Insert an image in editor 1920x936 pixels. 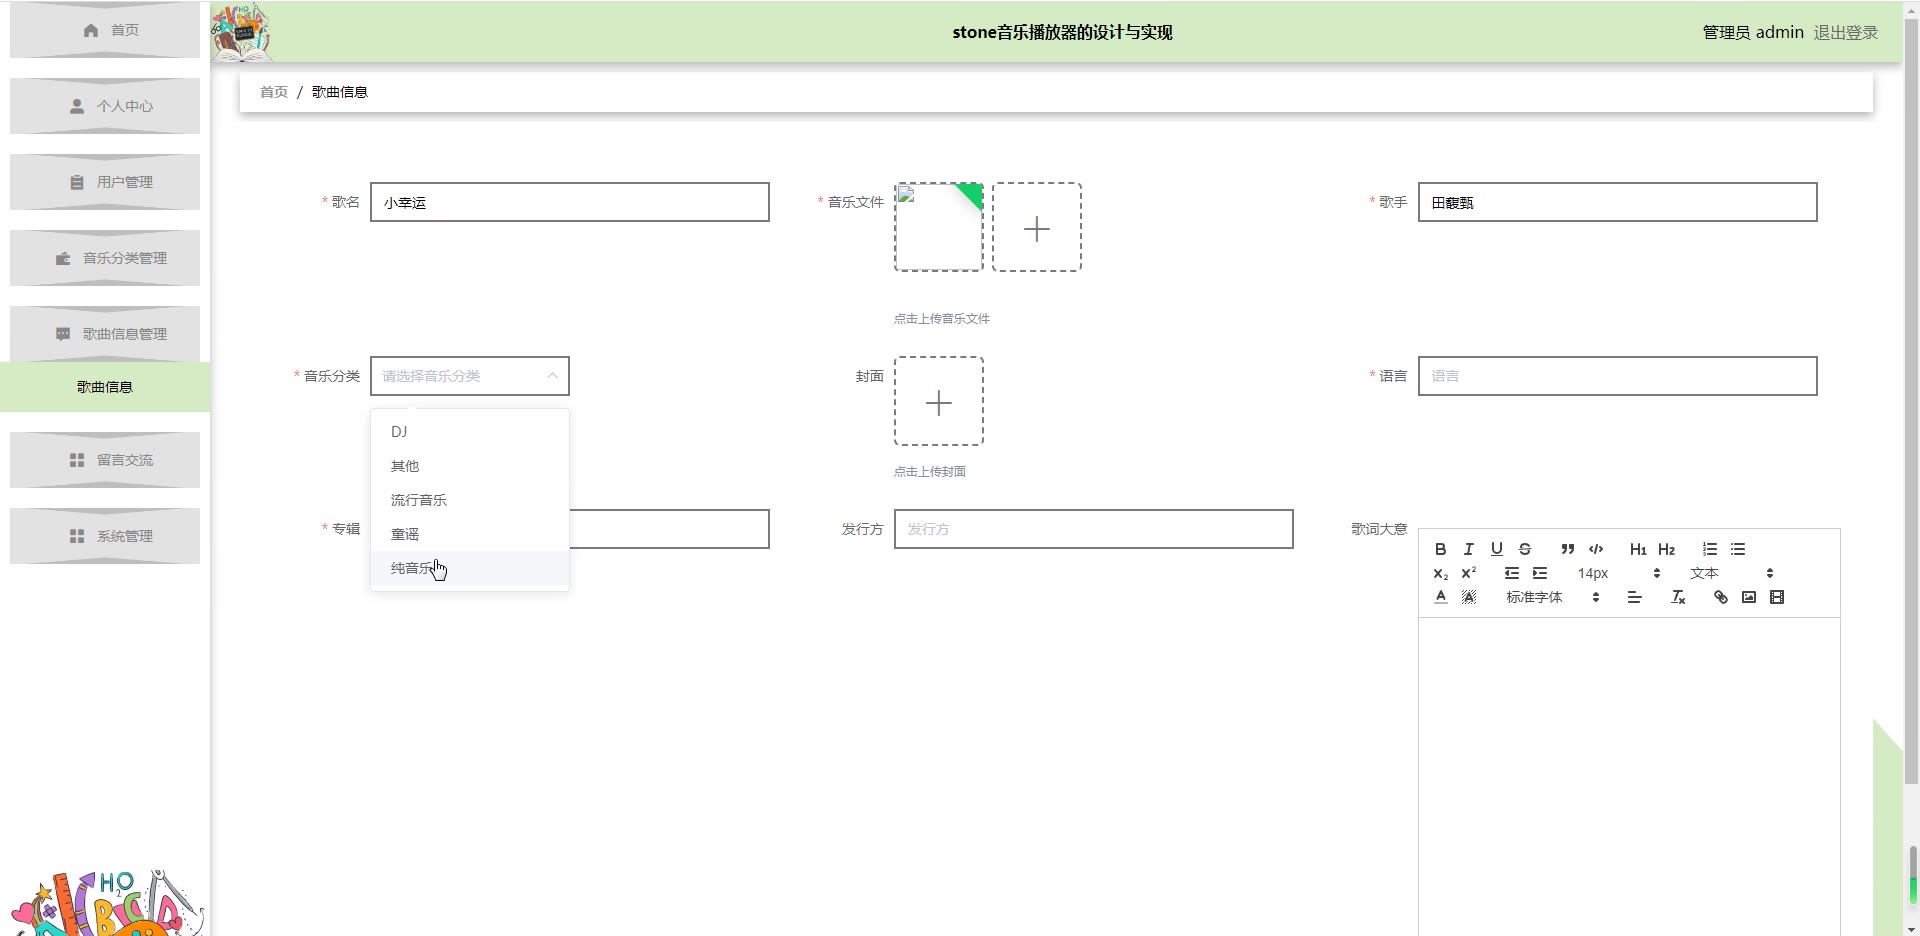(x=1748, y=597)
